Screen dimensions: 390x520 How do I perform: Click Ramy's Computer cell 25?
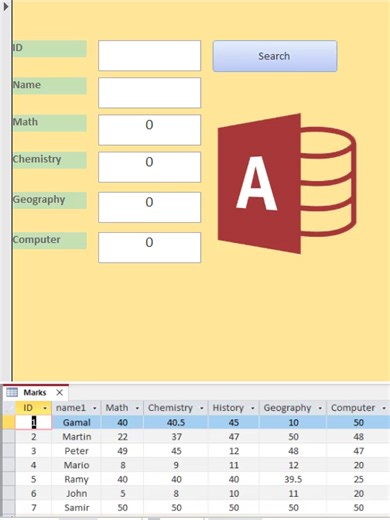coord(358,479)
